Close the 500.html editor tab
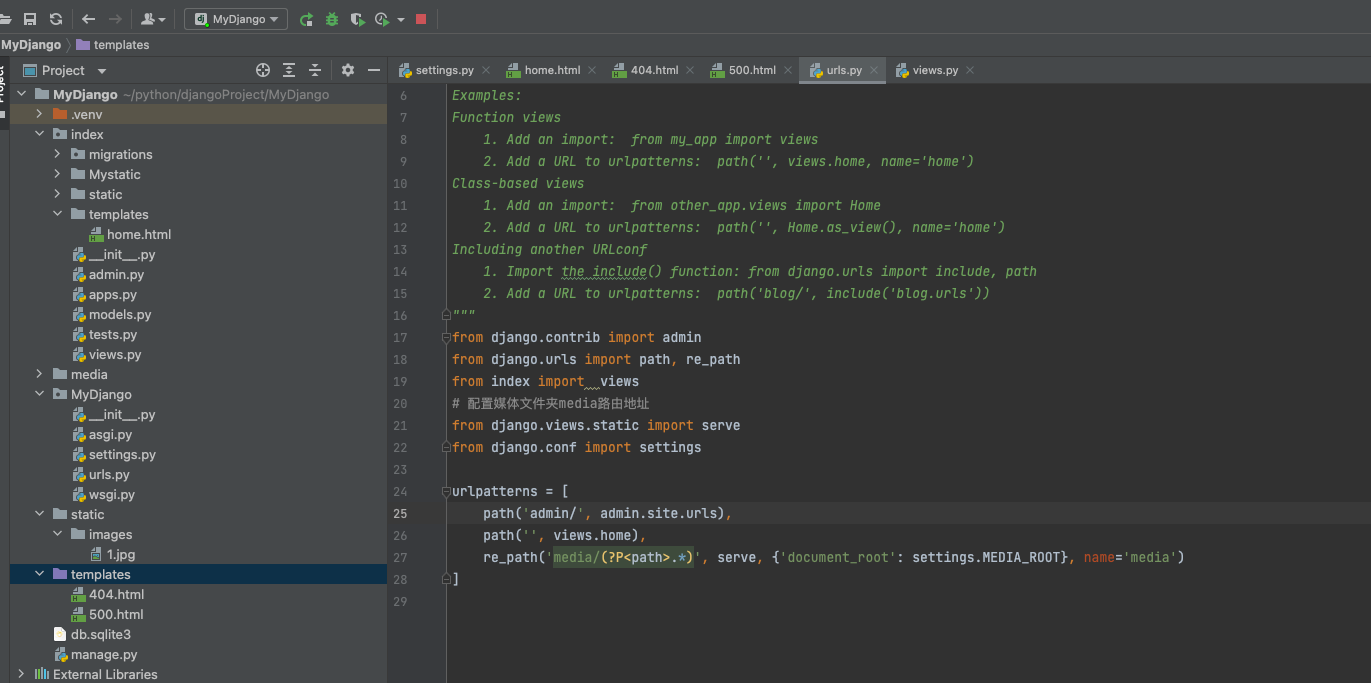This screenshot has width=1371, height=683. pyautogui.click(x=788, y=71)
